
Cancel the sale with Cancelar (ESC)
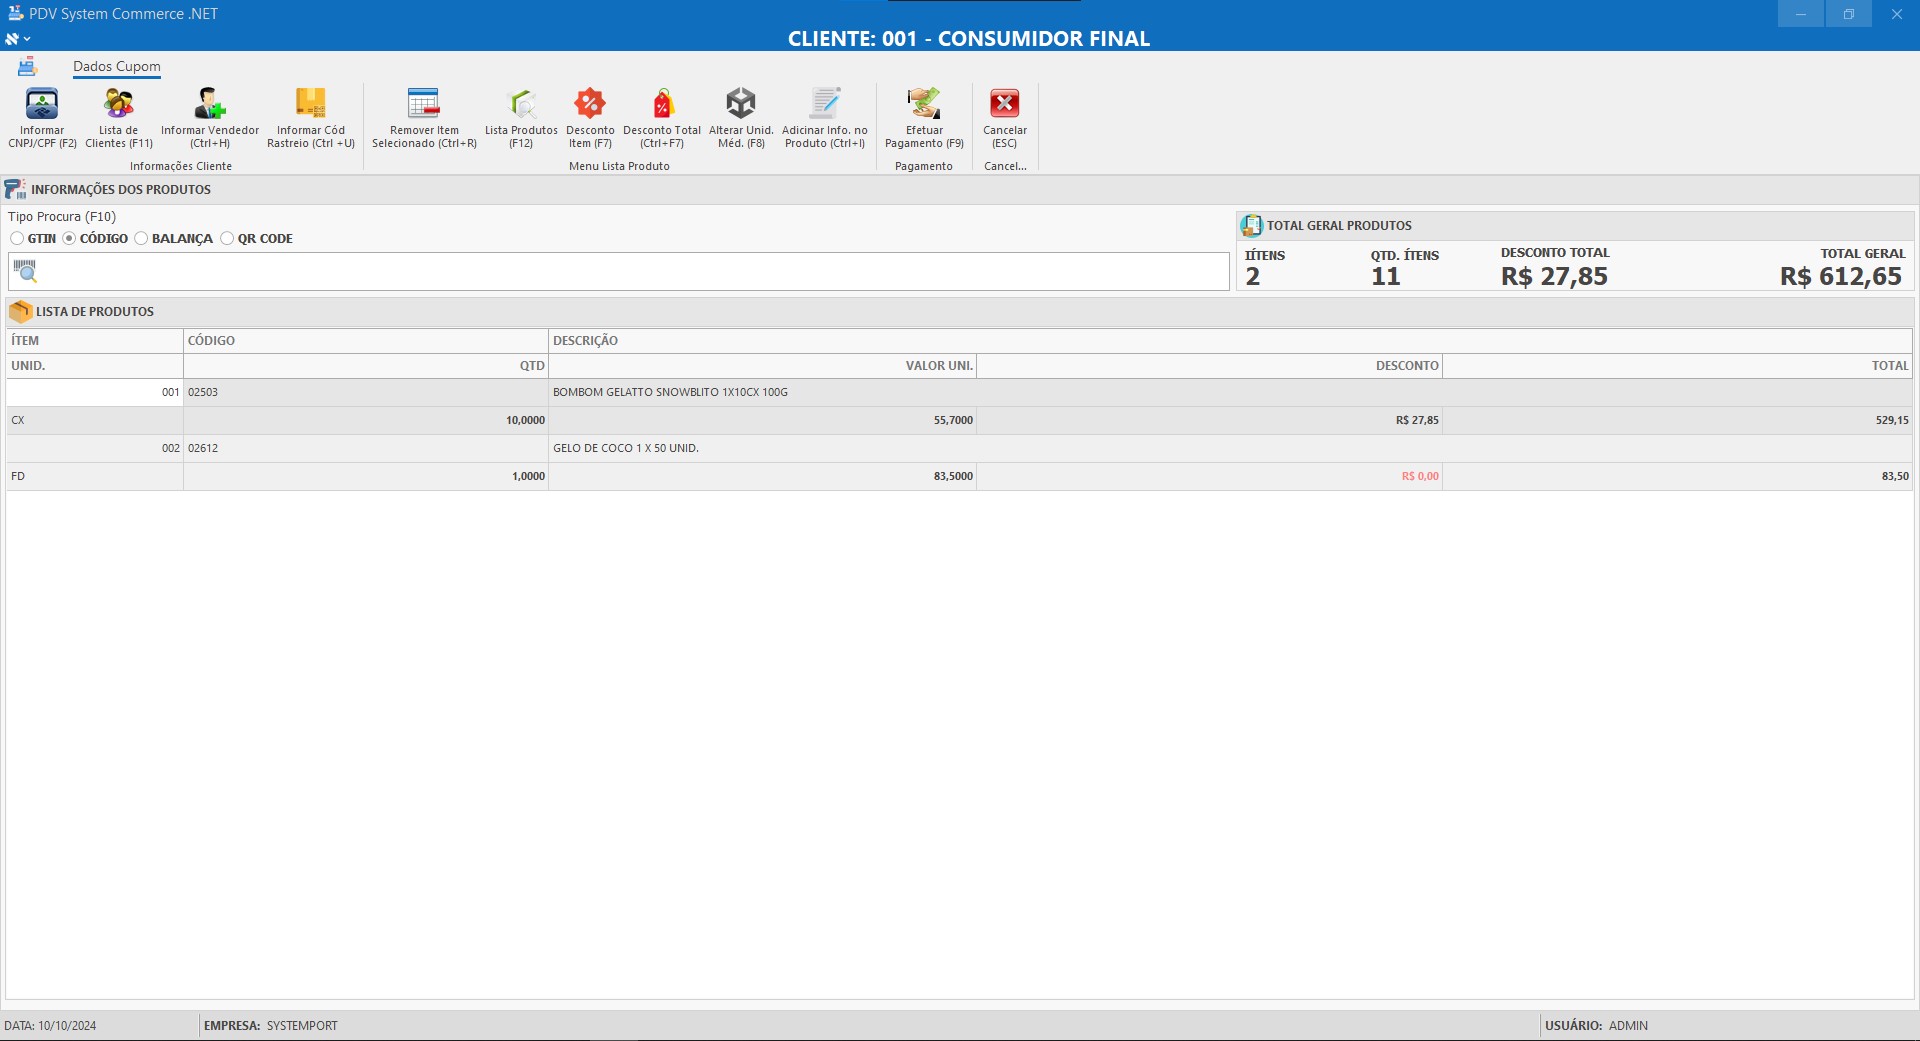coord(1005,104)
